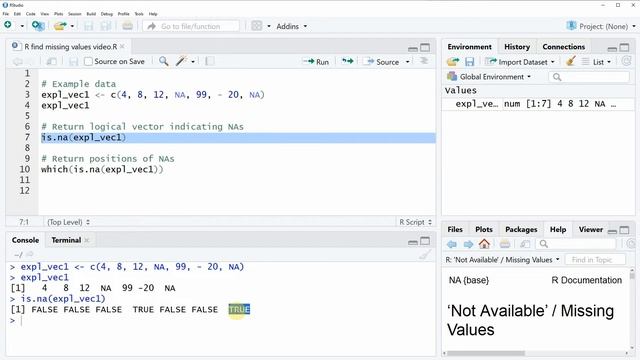Switch to the Plots tab
The width and height of the screenshot is (640, 360).
click(484, 229)
